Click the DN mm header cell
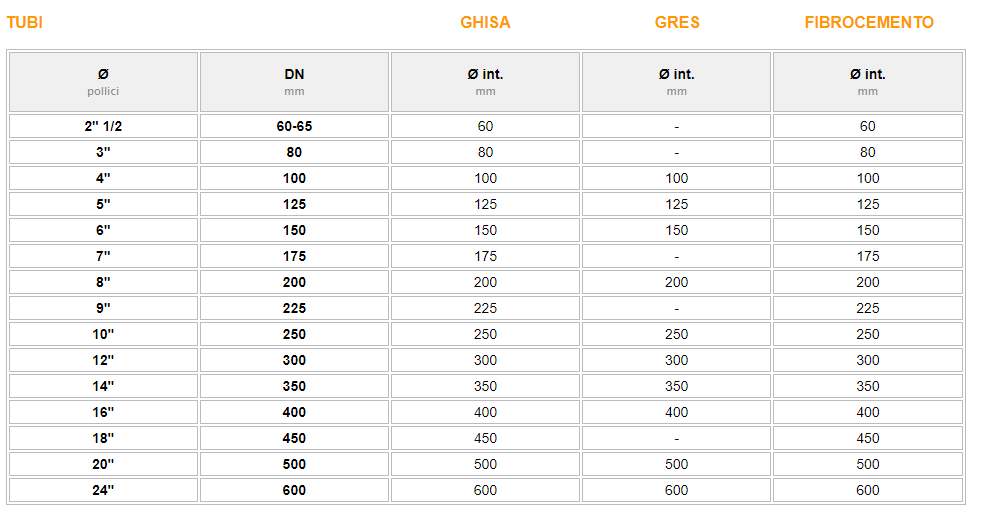983x517 pixels. tap(294, 82)
